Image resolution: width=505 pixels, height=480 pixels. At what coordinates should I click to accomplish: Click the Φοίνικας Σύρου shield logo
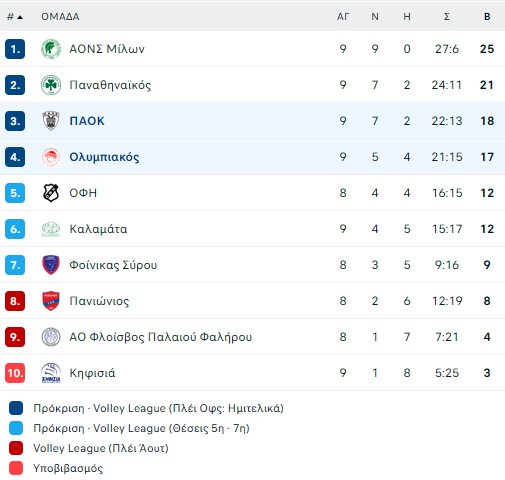tap(51, 265)
